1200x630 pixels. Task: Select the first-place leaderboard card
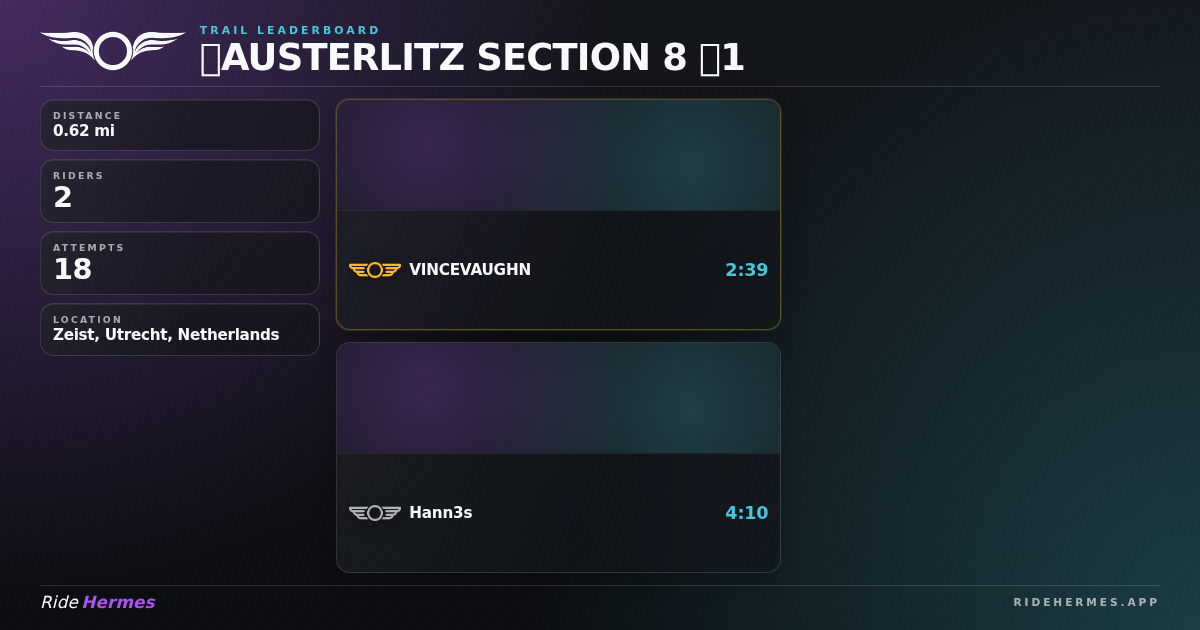pyautogui.click(x=558, y=214)
